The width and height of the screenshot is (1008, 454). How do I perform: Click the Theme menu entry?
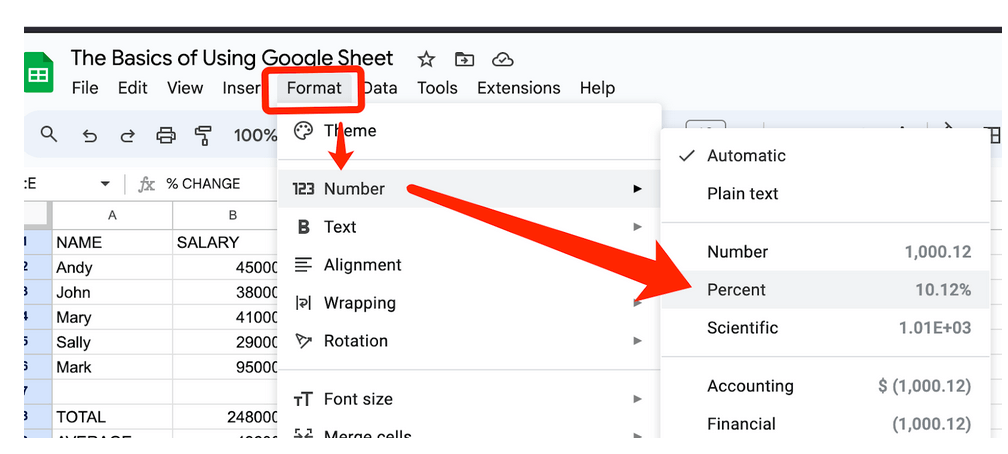(349, 131)
